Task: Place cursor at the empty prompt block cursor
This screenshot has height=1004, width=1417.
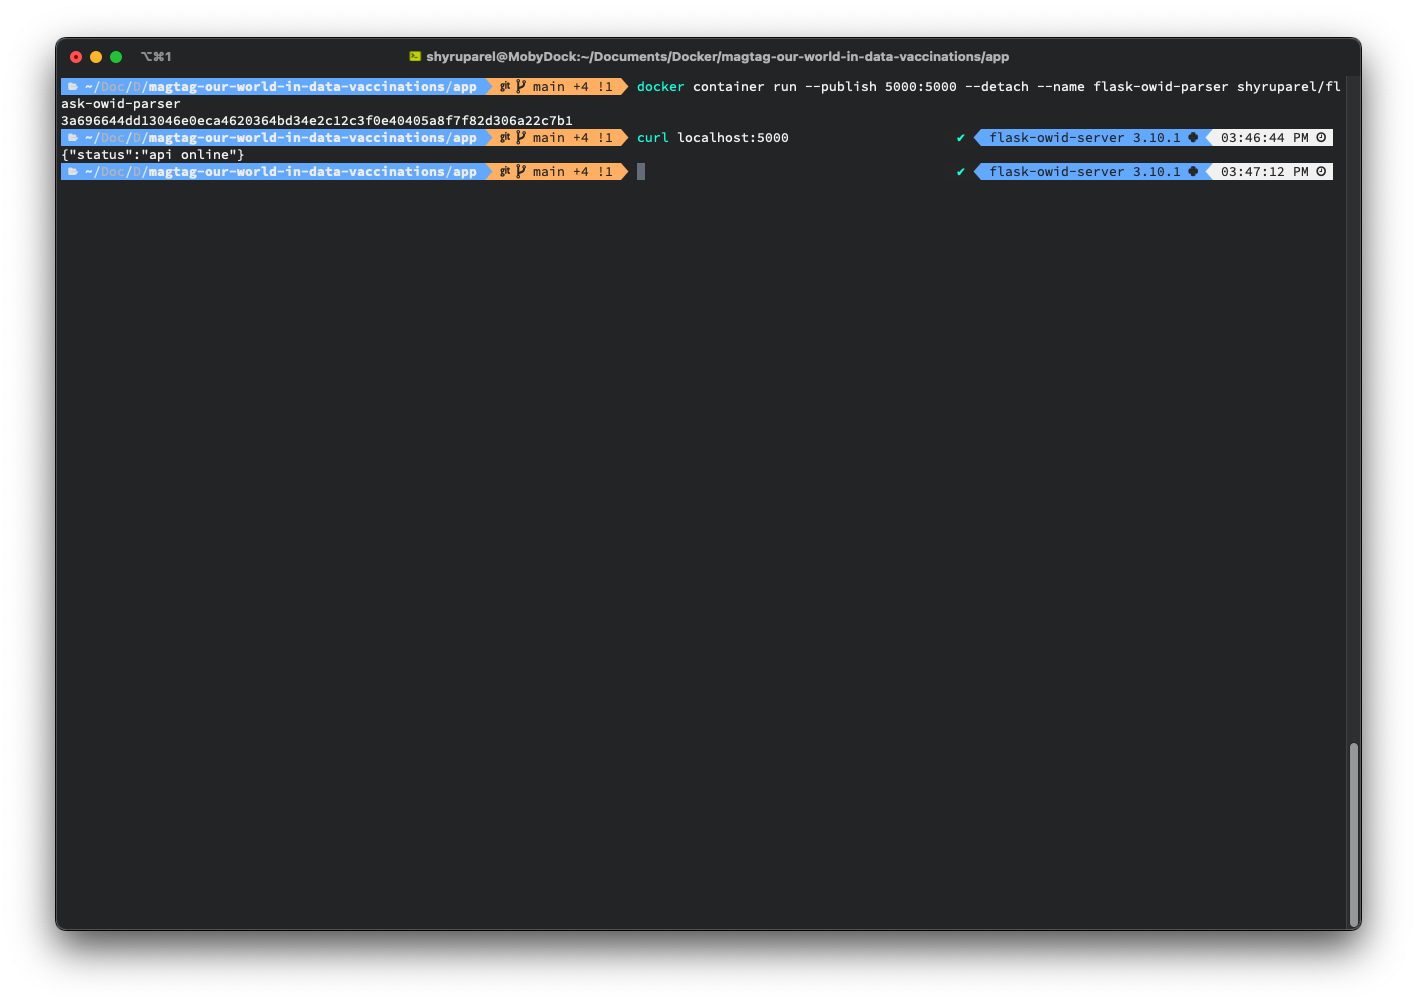Action: pos(641,172)
